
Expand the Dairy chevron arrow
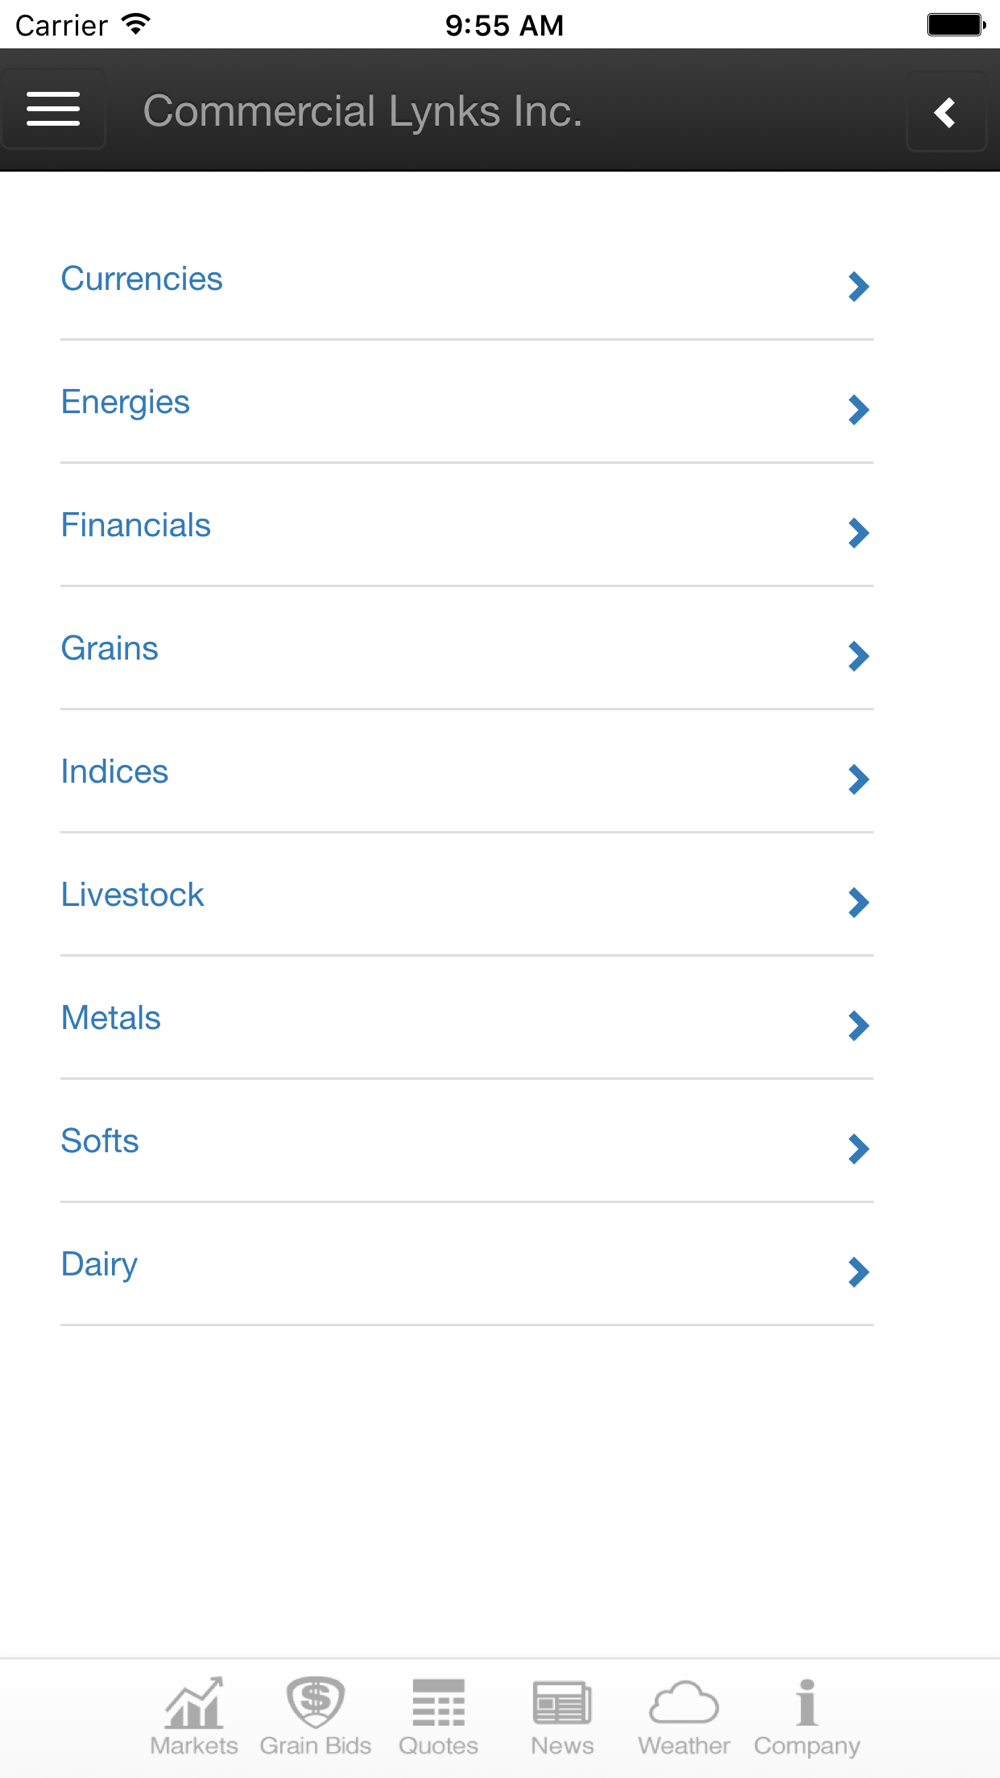point(858,1272)
